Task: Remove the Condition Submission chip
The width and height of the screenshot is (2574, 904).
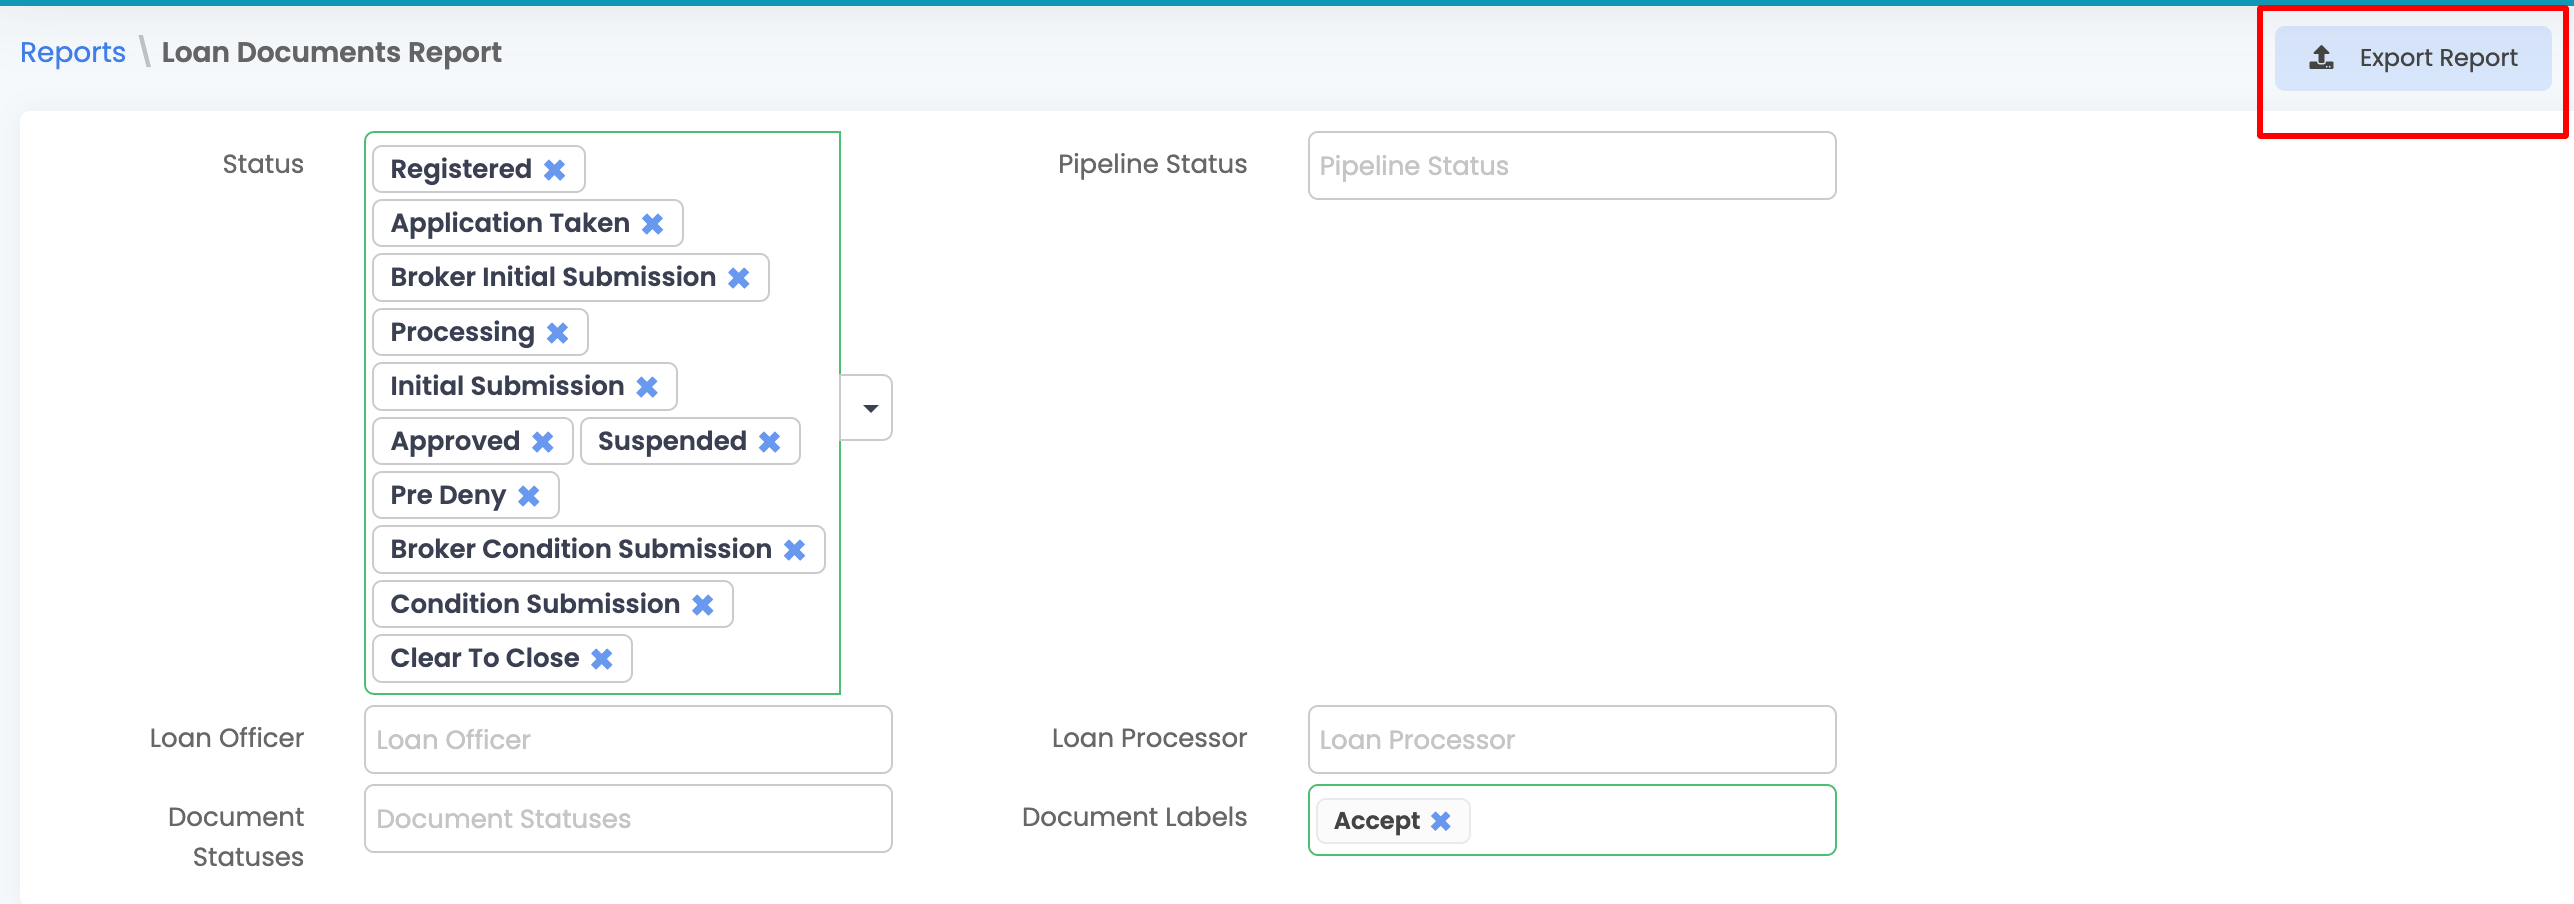Action: coord(703,603)
